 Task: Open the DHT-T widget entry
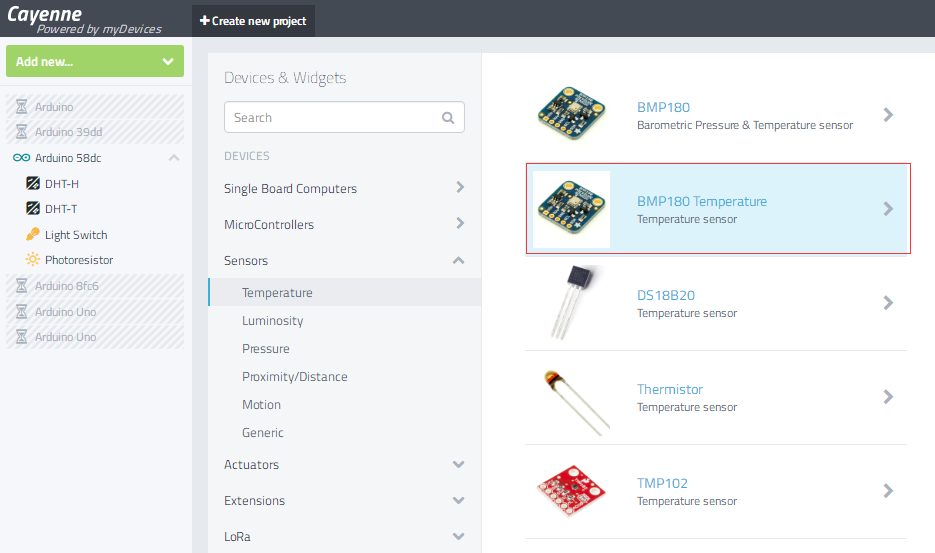pyautogui.click(x=61, y=209)
